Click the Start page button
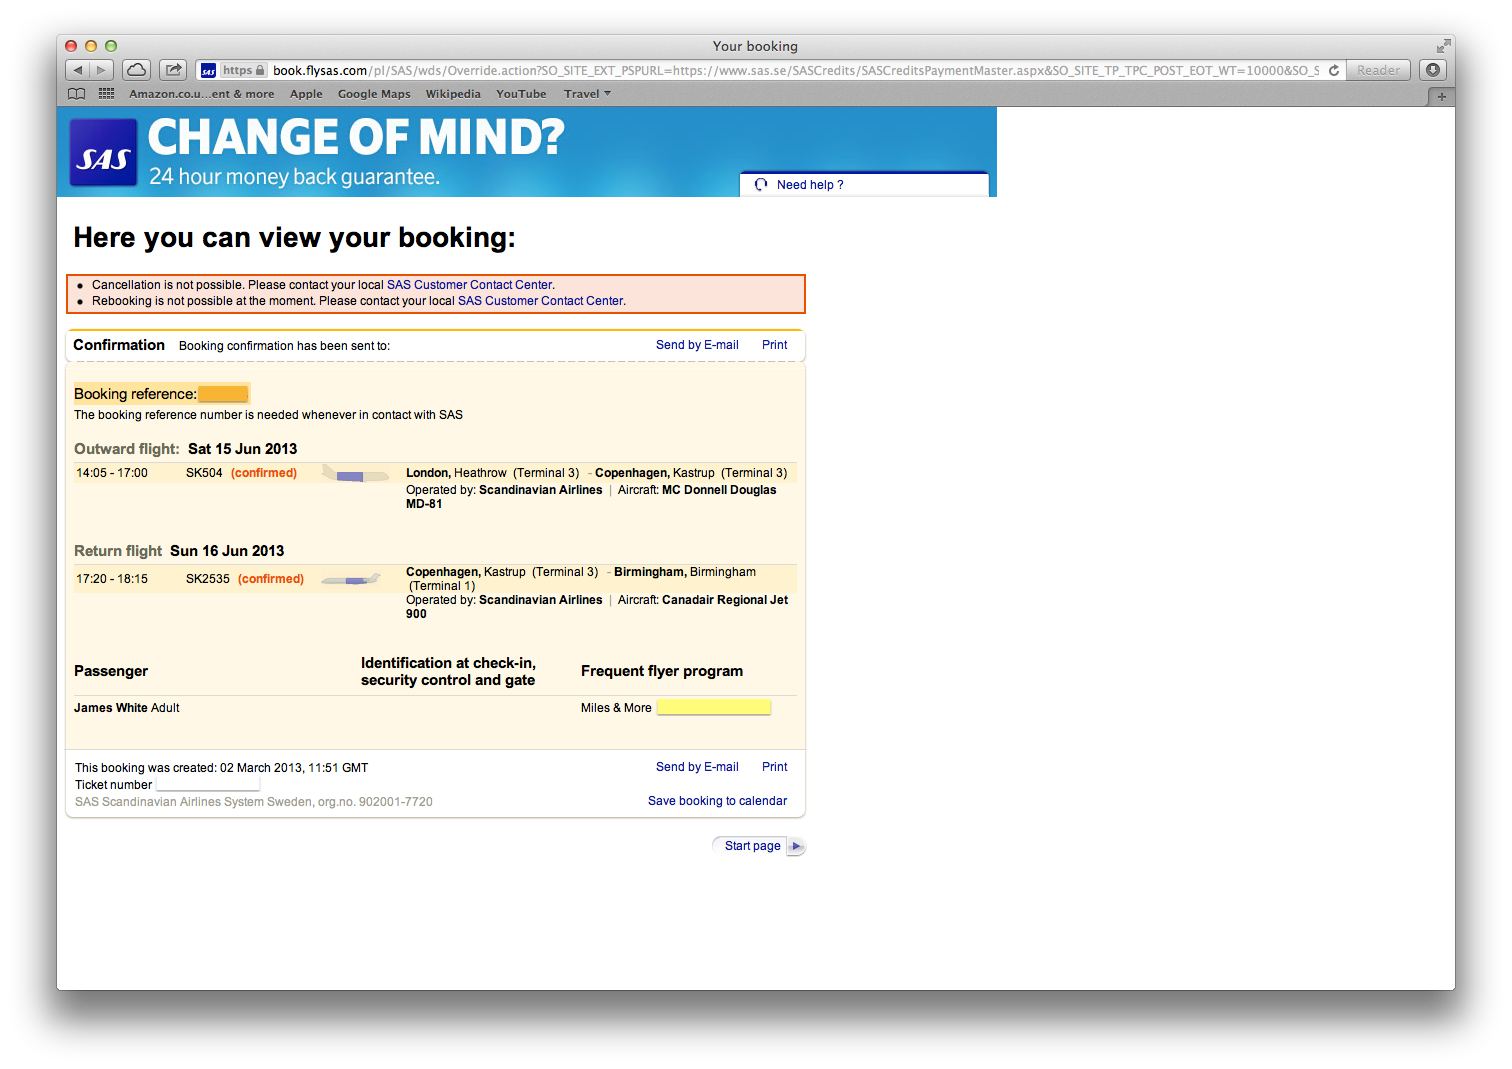The width and height of the screenshot is (1512, 1069). pyautogui.click(x=758, y=846)
